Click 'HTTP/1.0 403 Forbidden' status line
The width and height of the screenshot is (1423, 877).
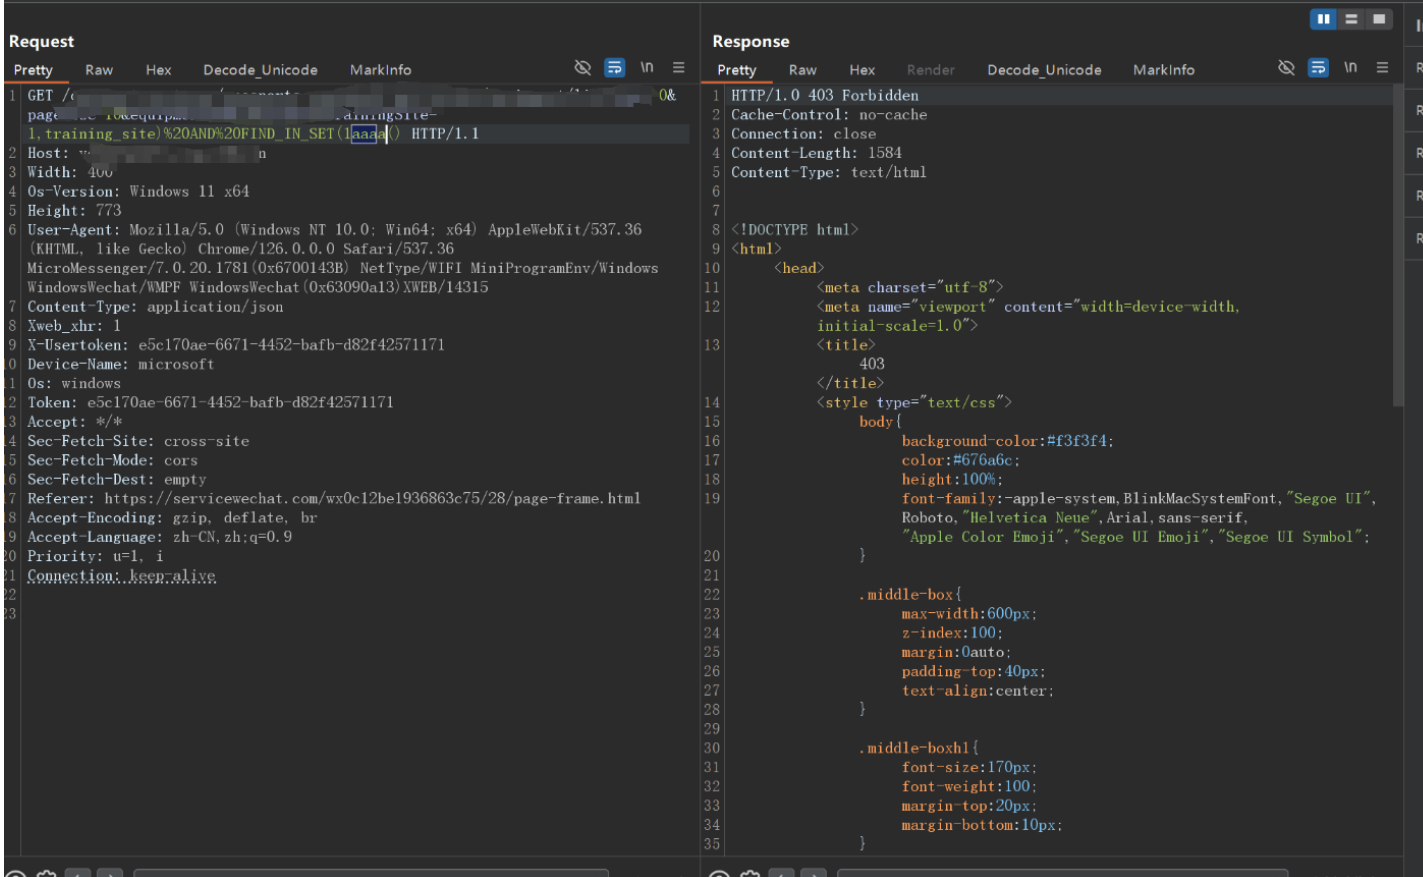pos(825,95)
